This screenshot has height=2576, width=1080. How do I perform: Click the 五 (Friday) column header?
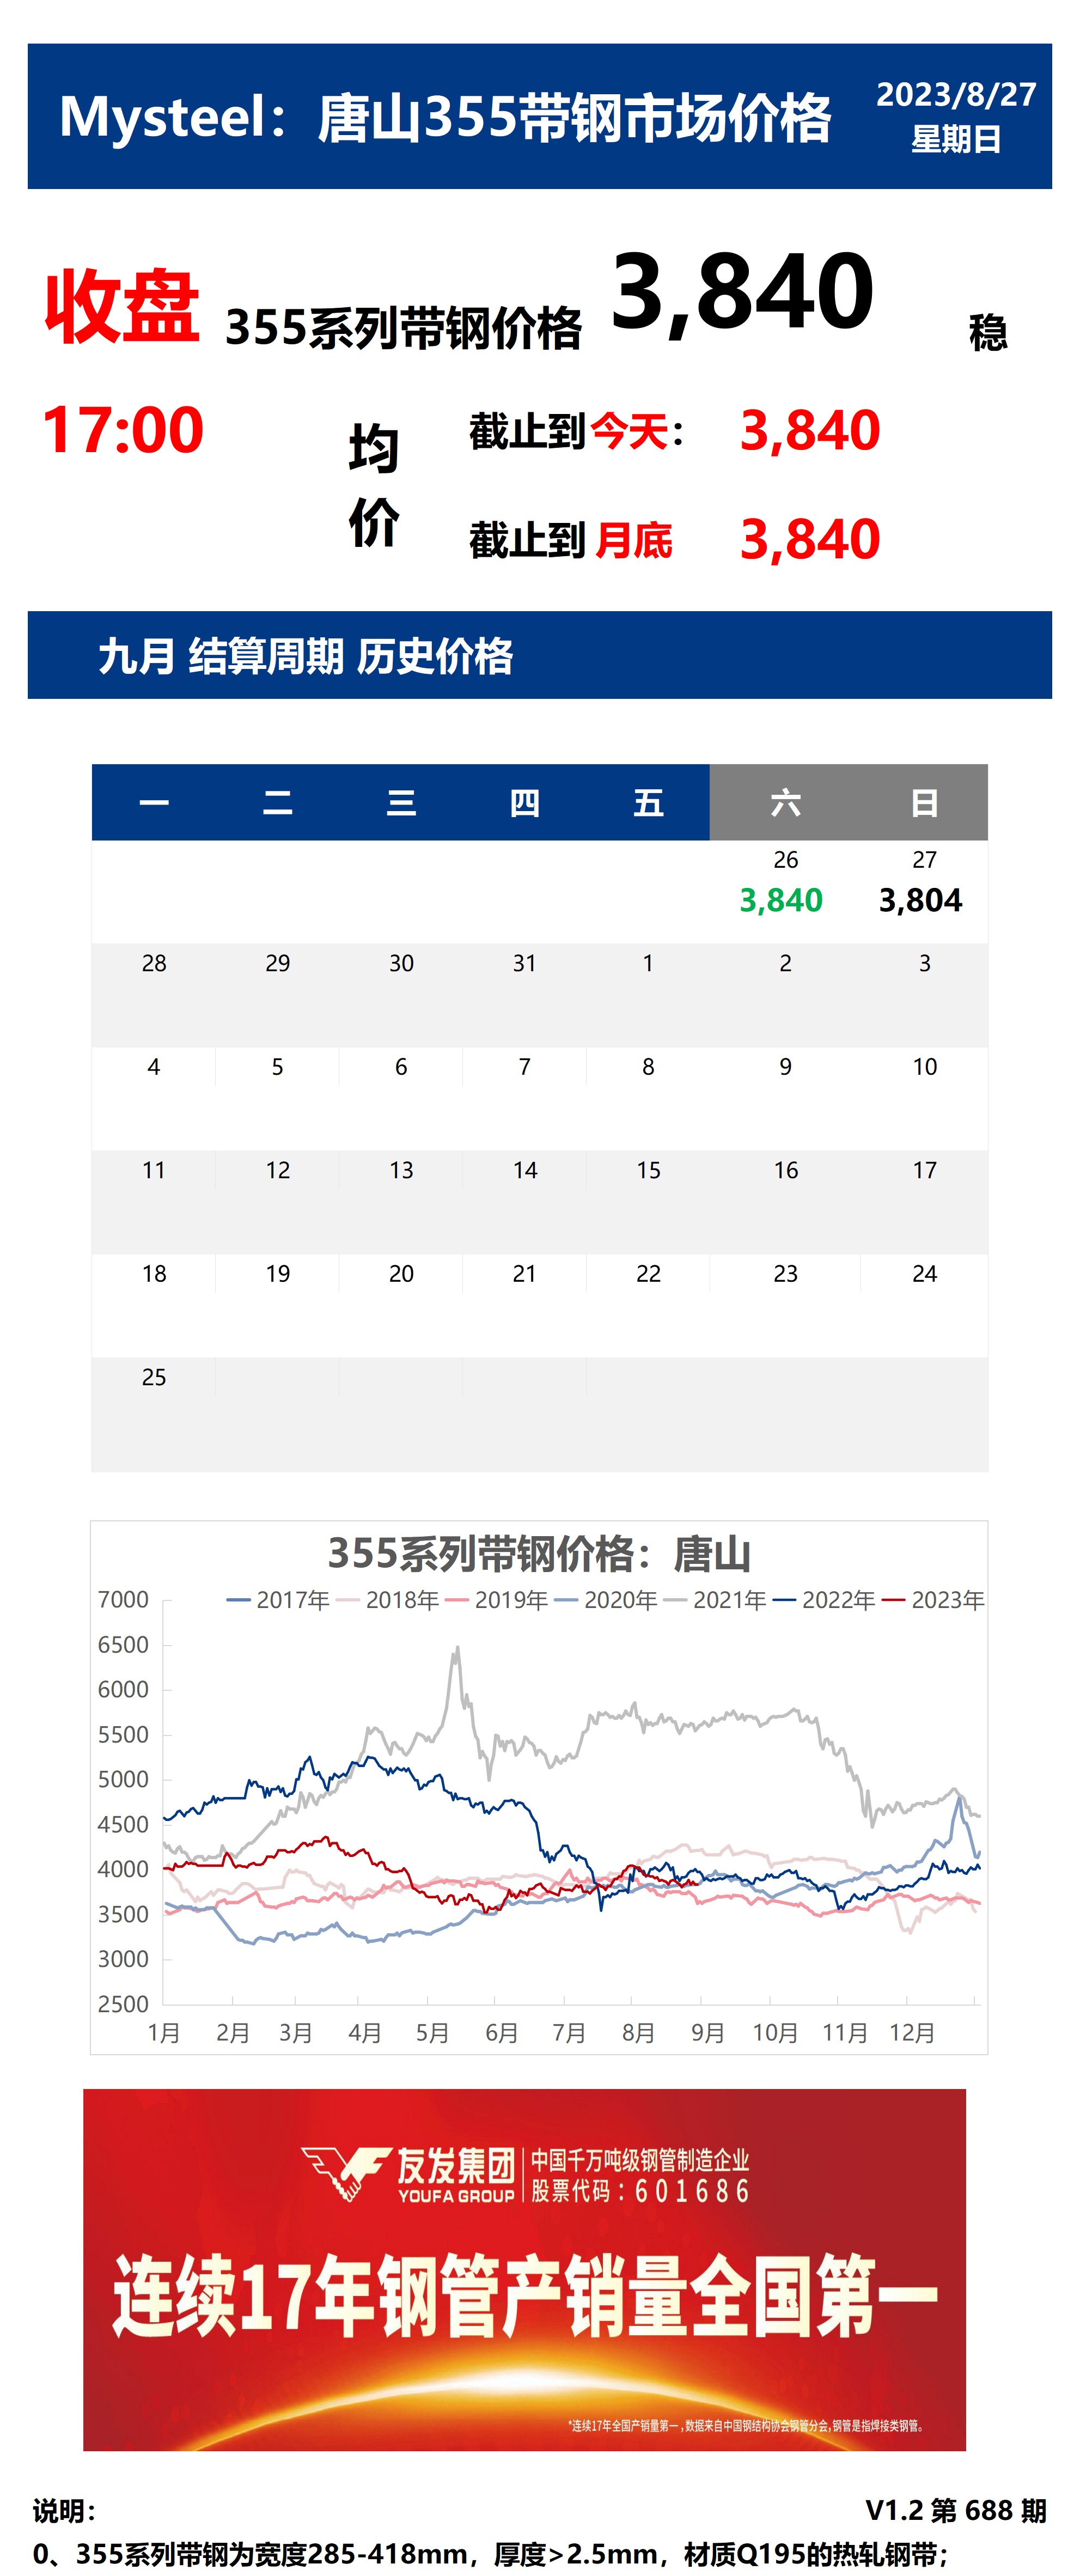pyautogui.click(x=648, y=802)
